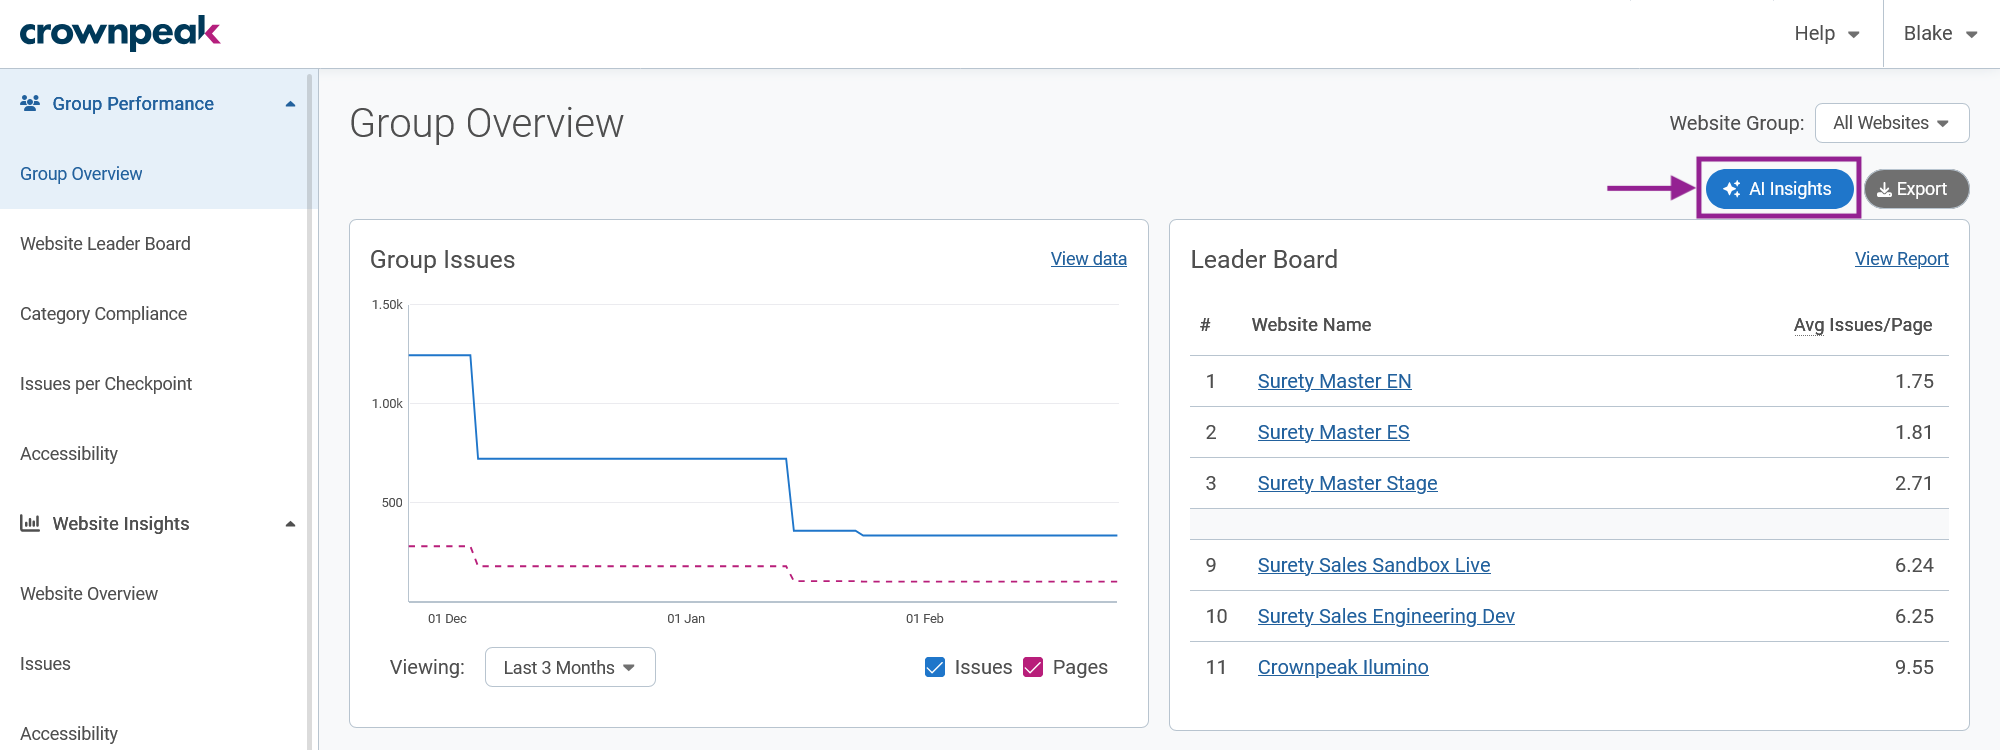
Task: Click the sidebar vertical scrollbar
Action: pos(310,410)
